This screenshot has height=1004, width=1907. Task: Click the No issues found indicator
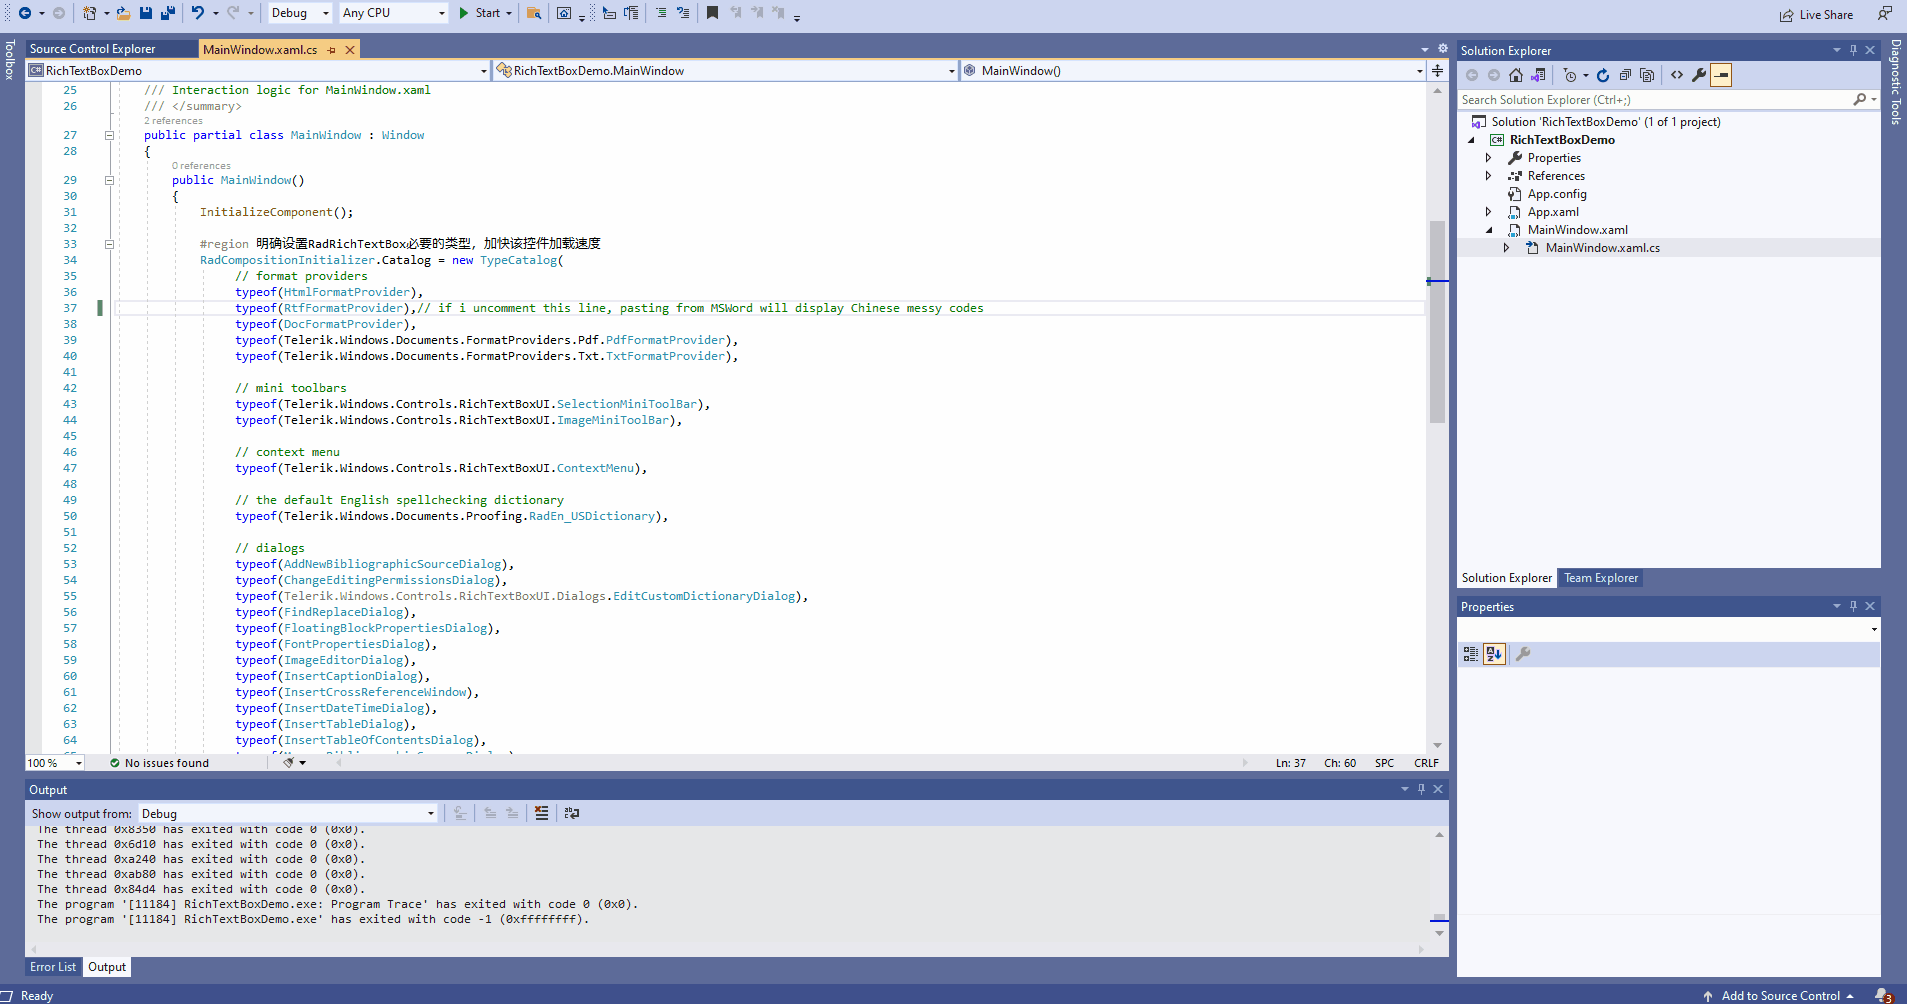pyautogui.click(x=159, y=763)
